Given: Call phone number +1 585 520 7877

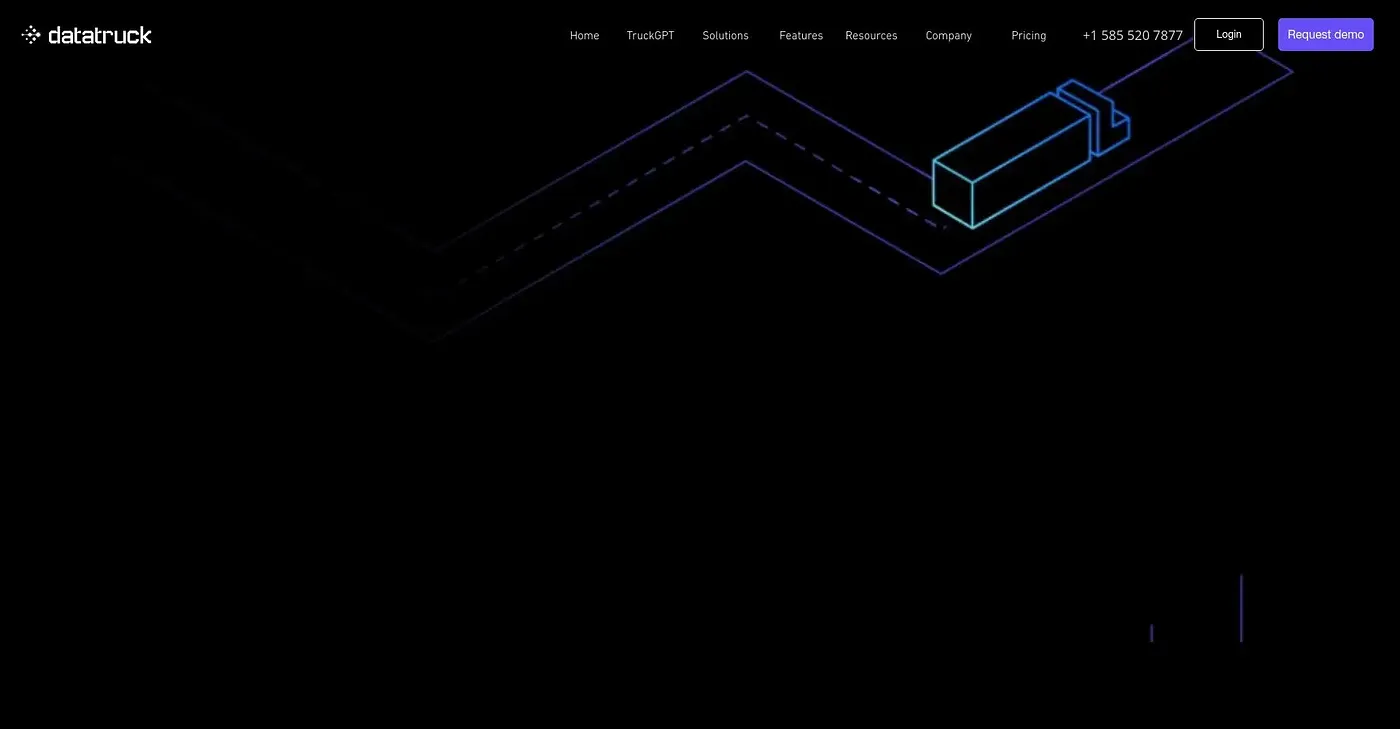Looking at the screenshot, I should tap(1132, 35).
